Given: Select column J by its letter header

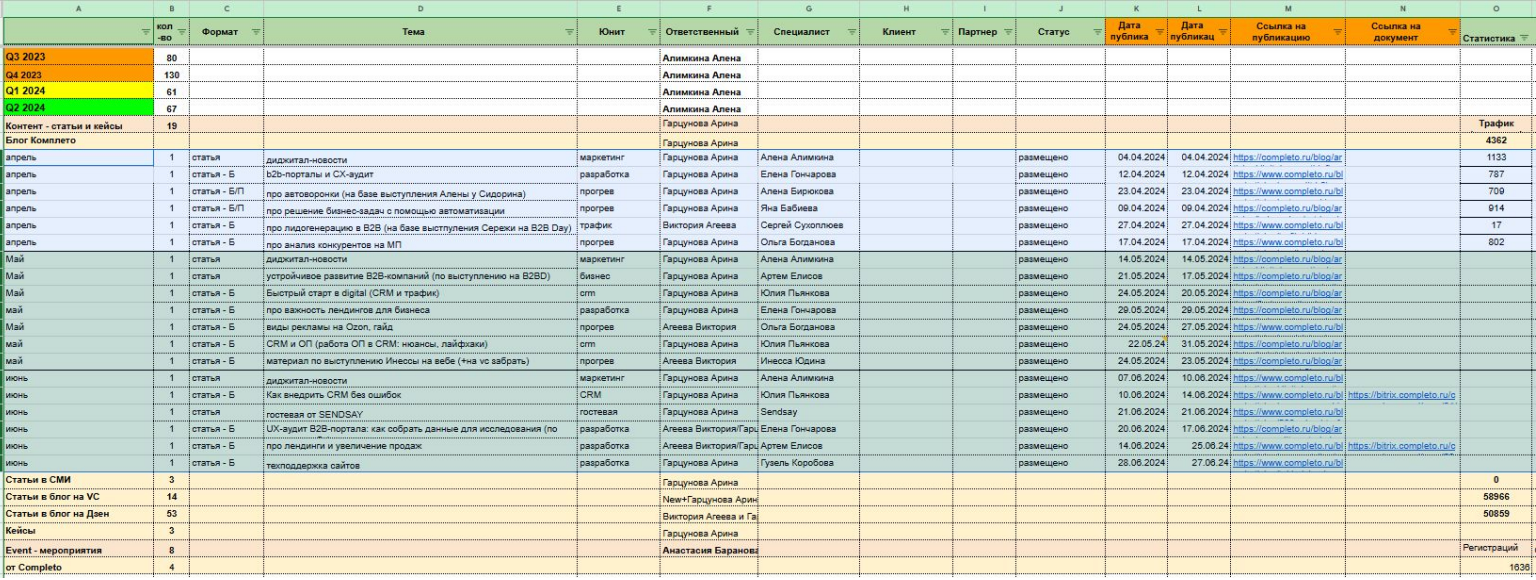Looking at the screenshot, I should [1060, 8].
